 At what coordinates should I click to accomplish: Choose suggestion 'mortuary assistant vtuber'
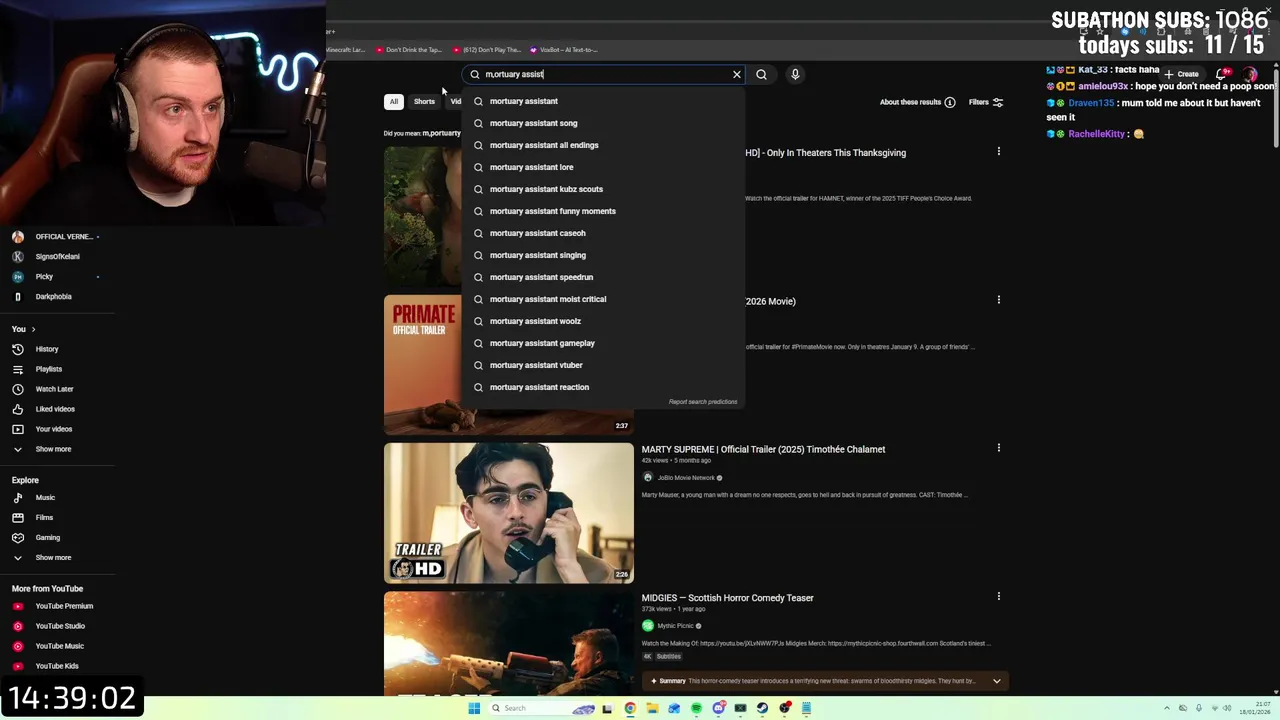click(x=603, y=365)
